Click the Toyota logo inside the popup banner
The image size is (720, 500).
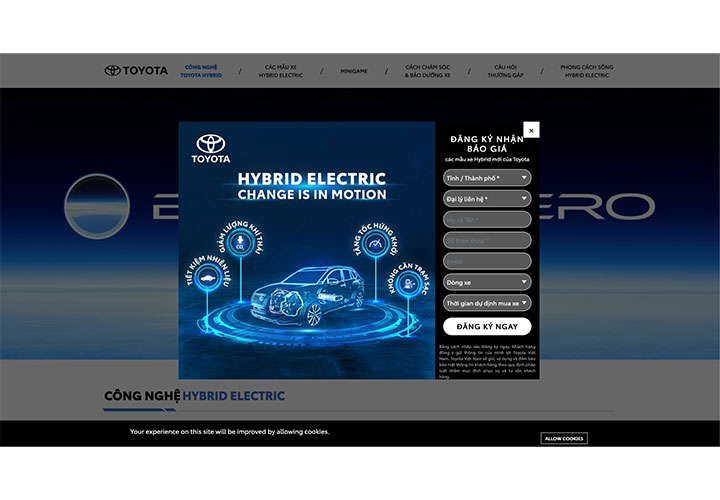(x=211, y=149)
